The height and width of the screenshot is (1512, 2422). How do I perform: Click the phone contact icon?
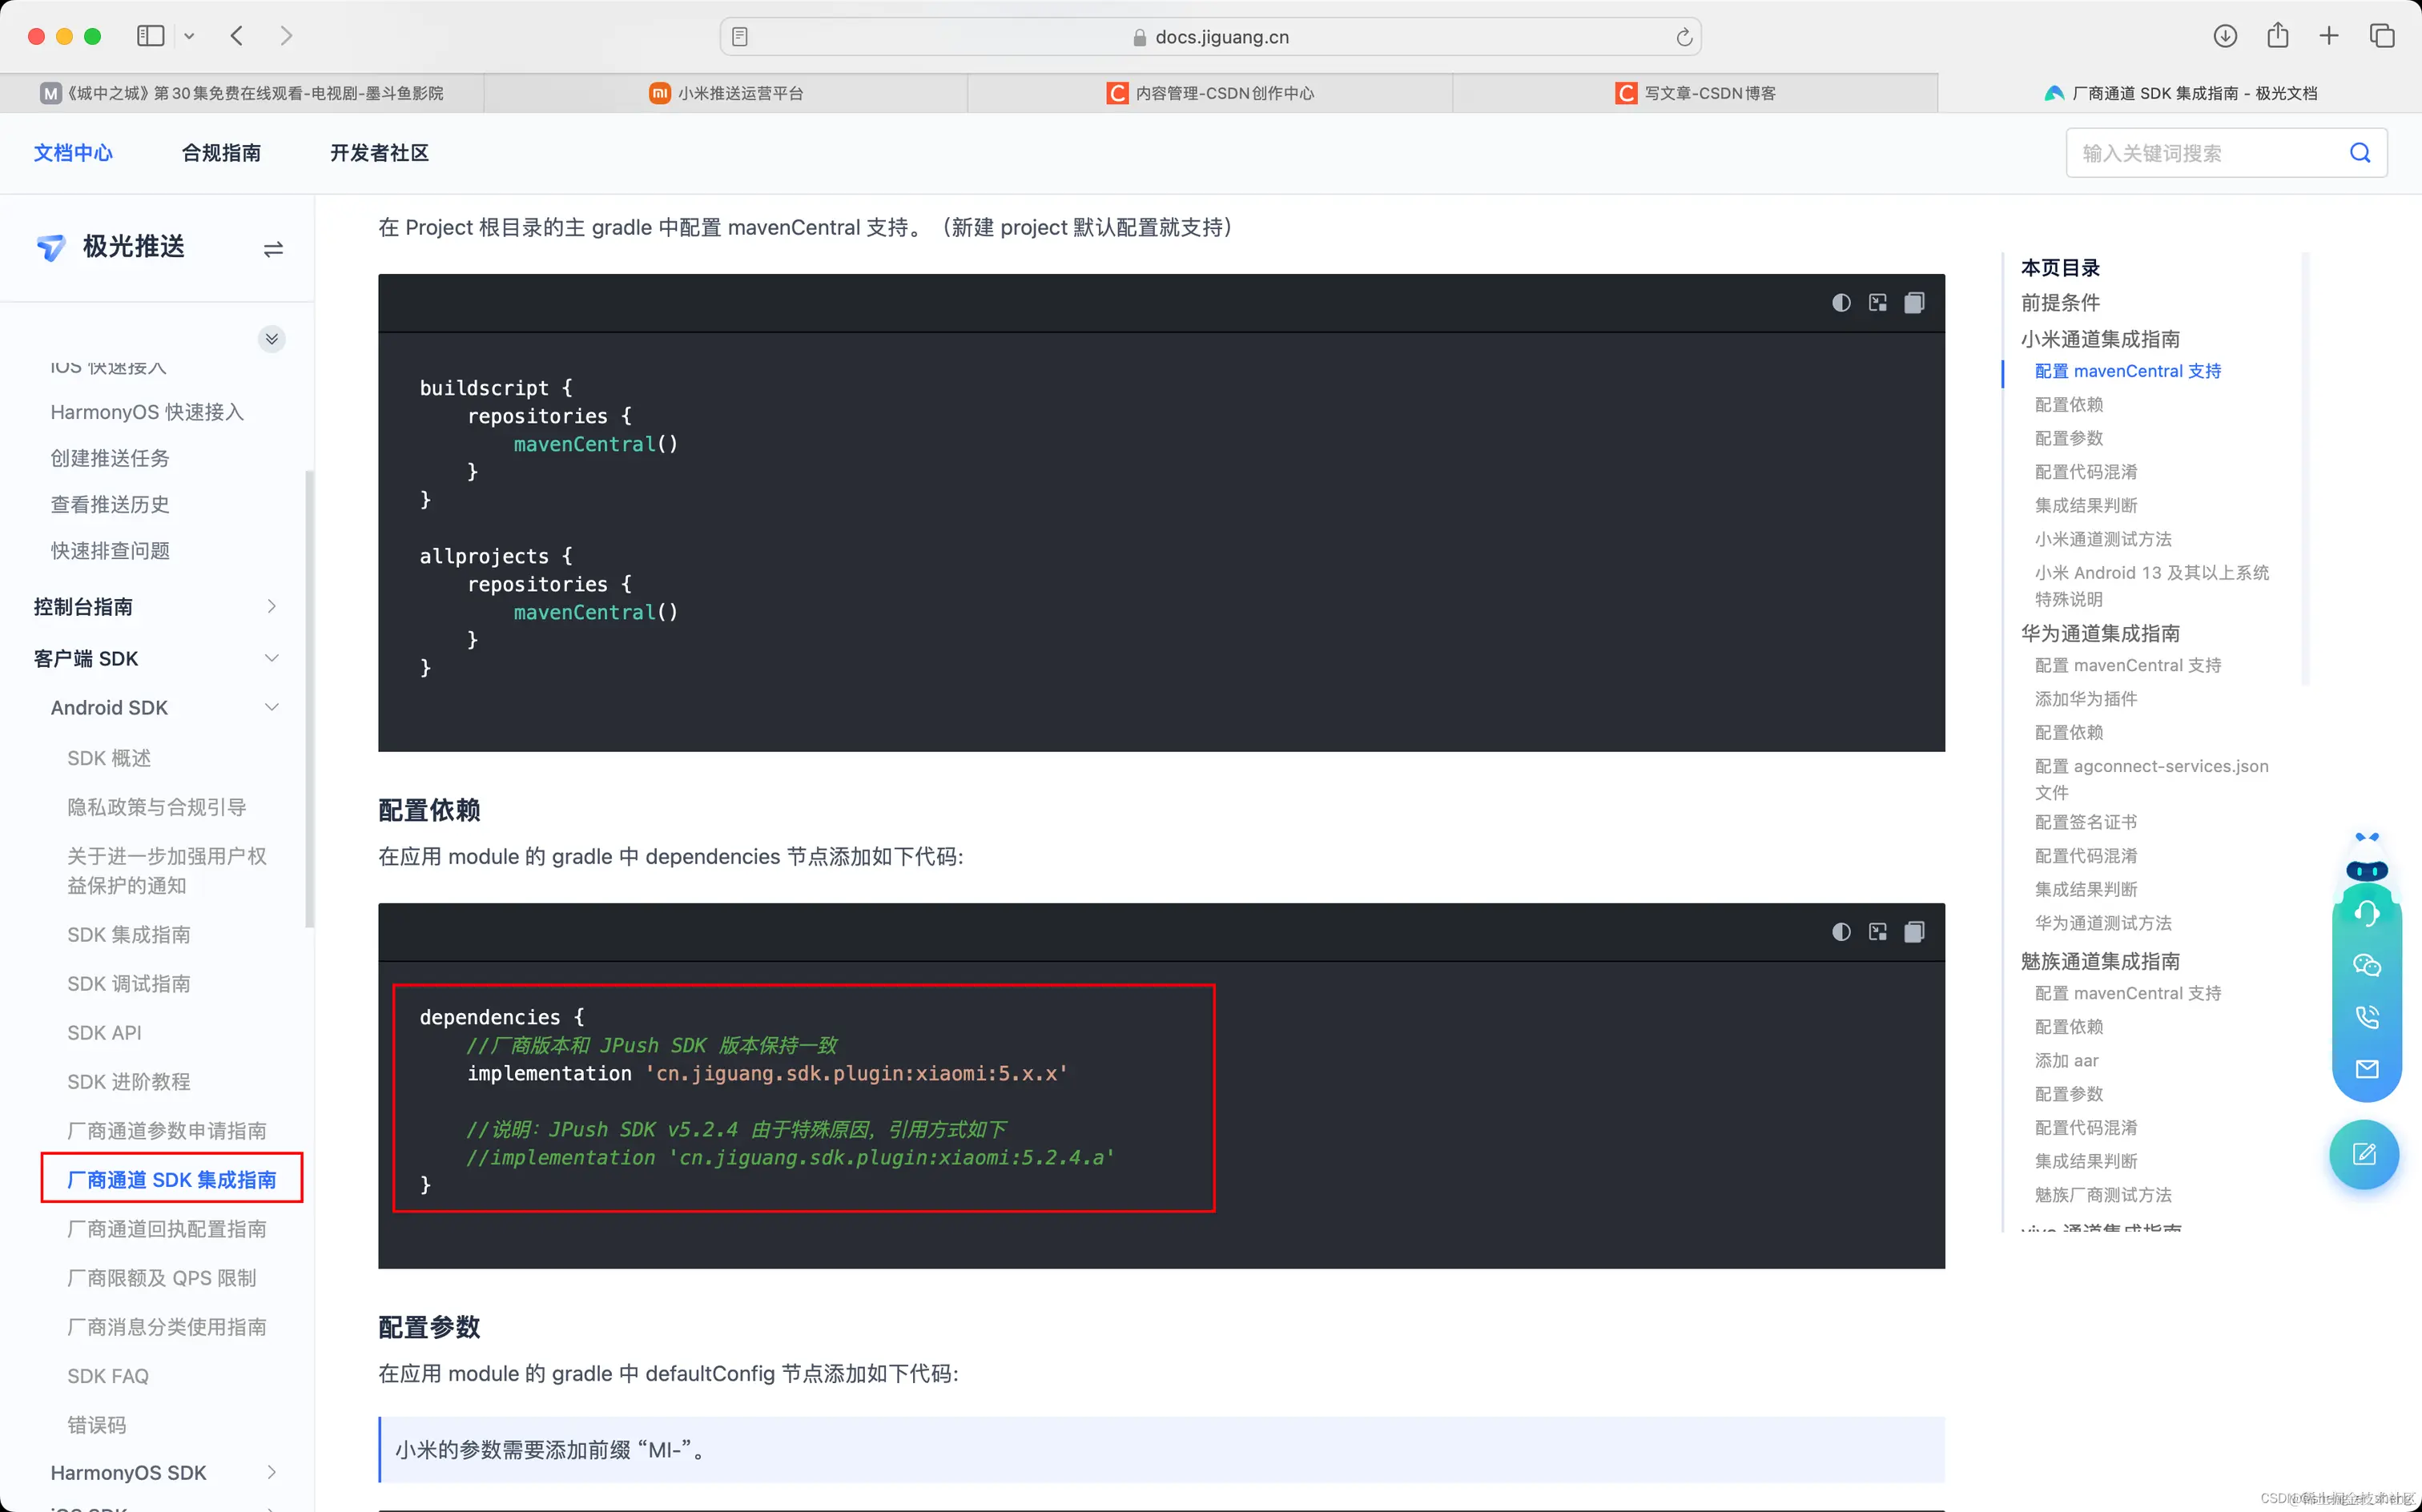click(2366, 1017)
